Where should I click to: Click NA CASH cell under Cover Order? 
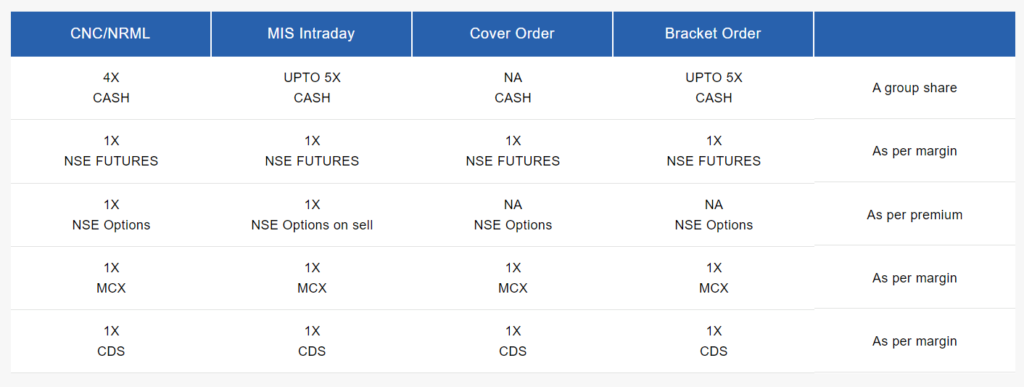[512, 88]
